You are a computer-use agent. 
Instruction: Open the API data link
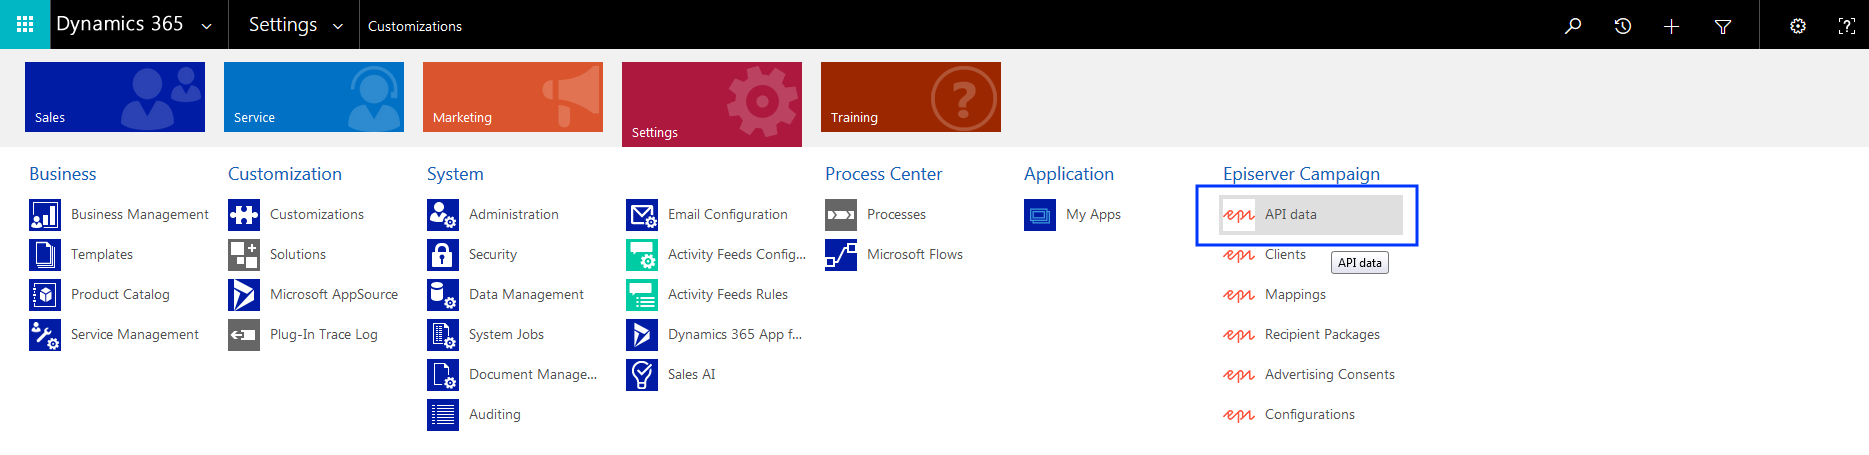point(1290,215)
